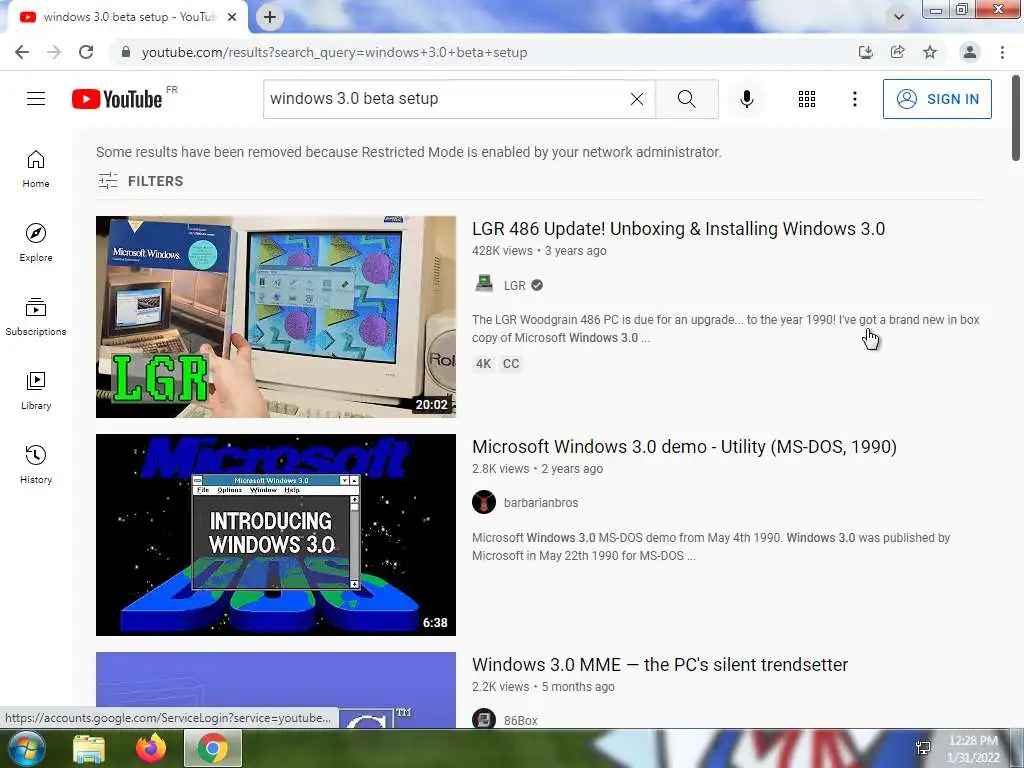Screen dimensions: 1024x768
Task: Click the browser forward arrow
Action: point(54,52)
